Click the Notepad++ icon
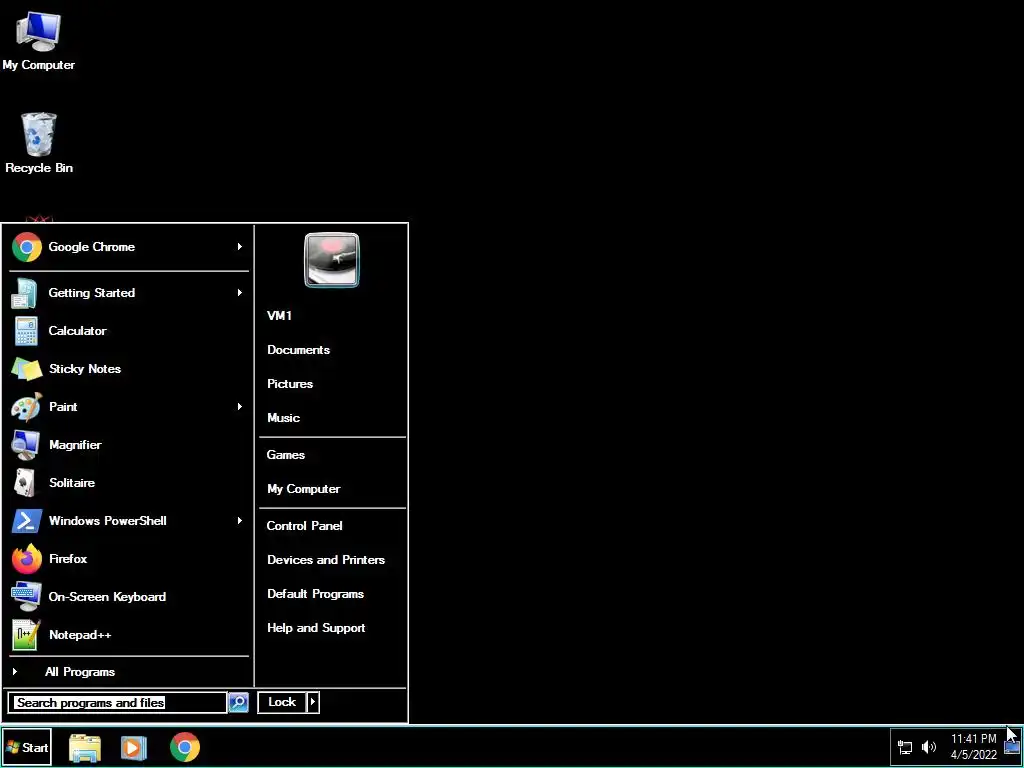Viewport: 1024px width, 768px height. pyautogui.click(x=26, y=635)
